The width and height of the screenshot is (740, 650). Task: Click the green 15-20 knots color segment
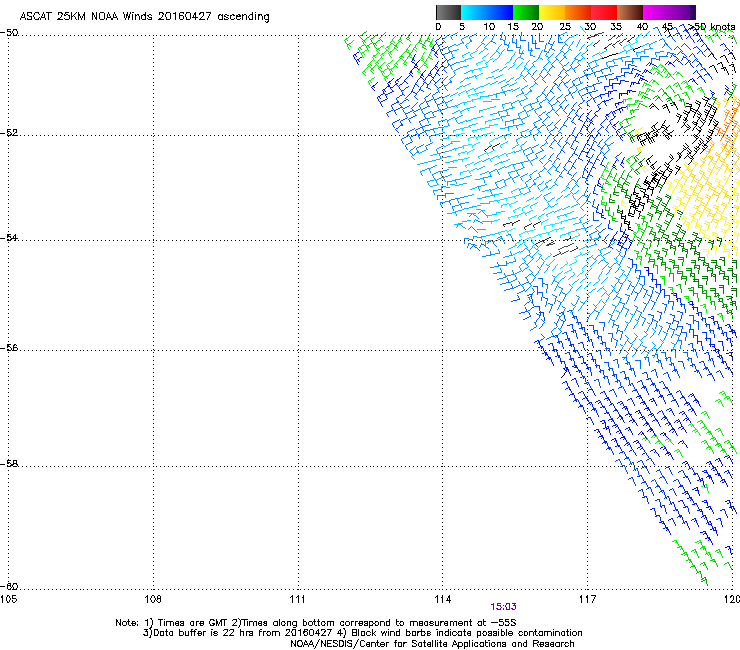(x=526, y=12)
